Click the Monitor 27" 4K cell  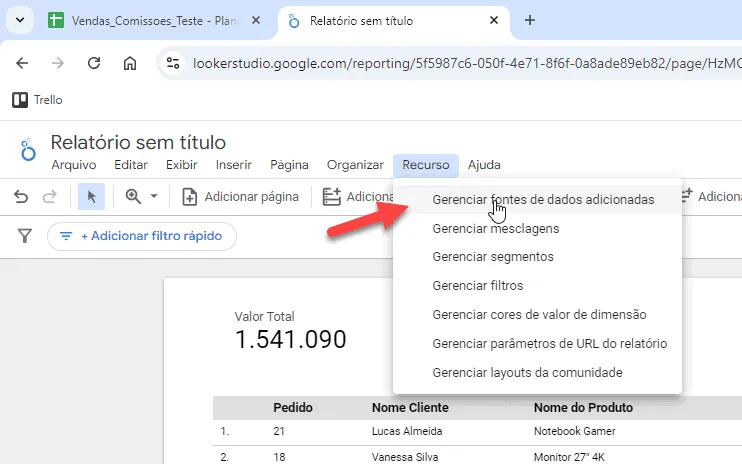[x=569, y=457]
